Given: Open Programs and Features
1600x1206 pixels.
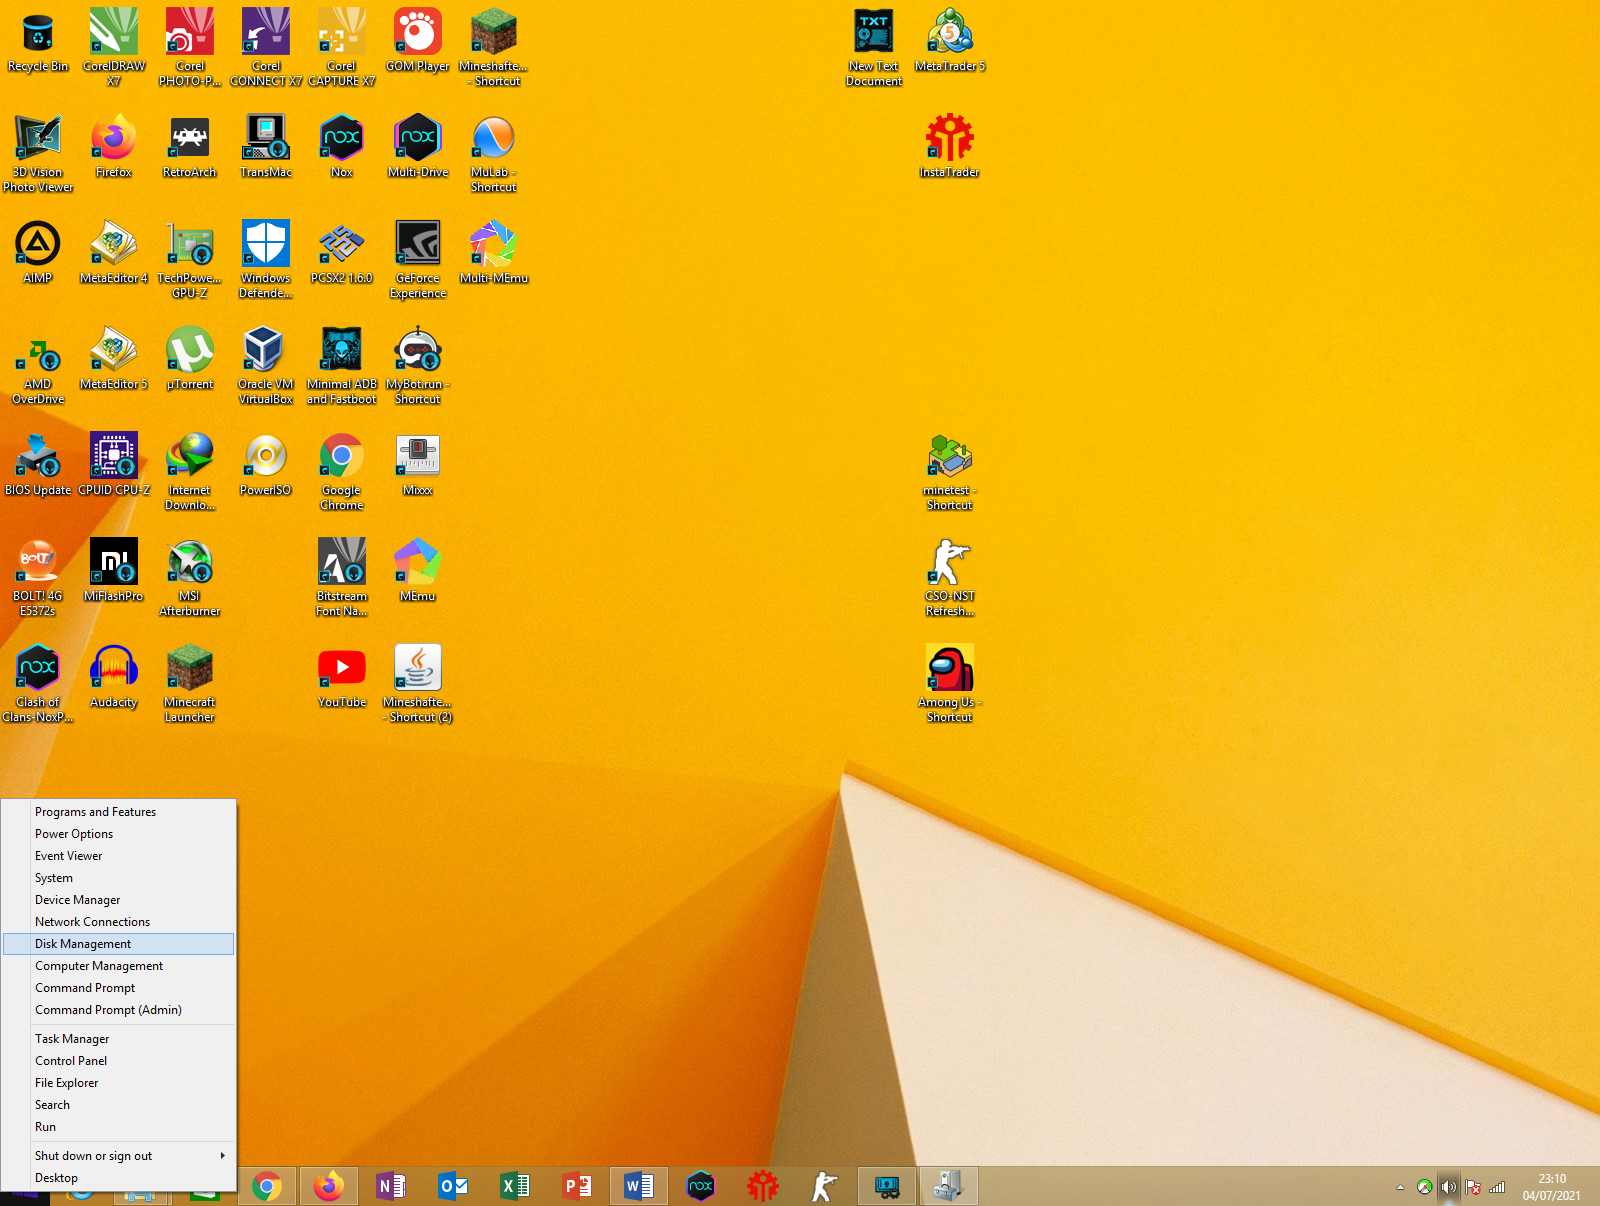Looking at the screenshot, I should pos(119,812).
